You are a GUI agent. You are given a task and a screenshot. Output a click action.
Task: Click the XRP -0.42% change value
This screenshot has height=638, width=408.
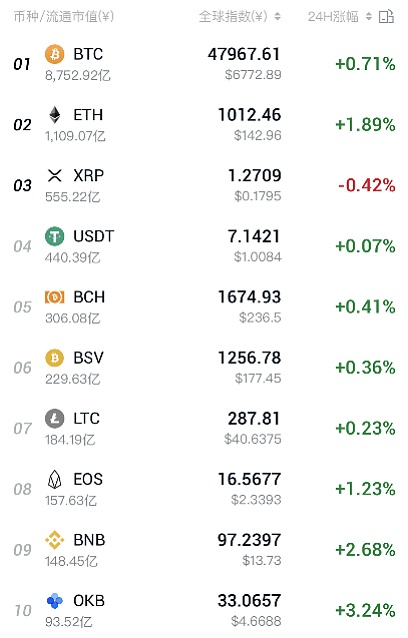click(367, 185)
